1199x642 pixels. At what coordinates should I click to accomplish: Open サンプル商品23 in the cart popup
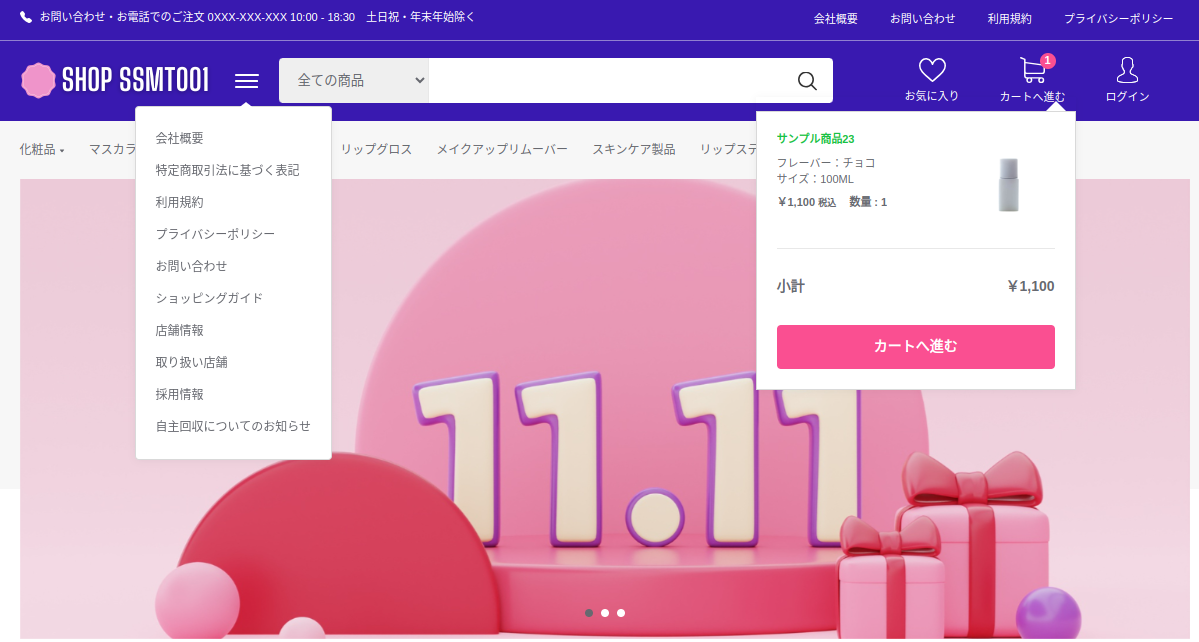815,138
